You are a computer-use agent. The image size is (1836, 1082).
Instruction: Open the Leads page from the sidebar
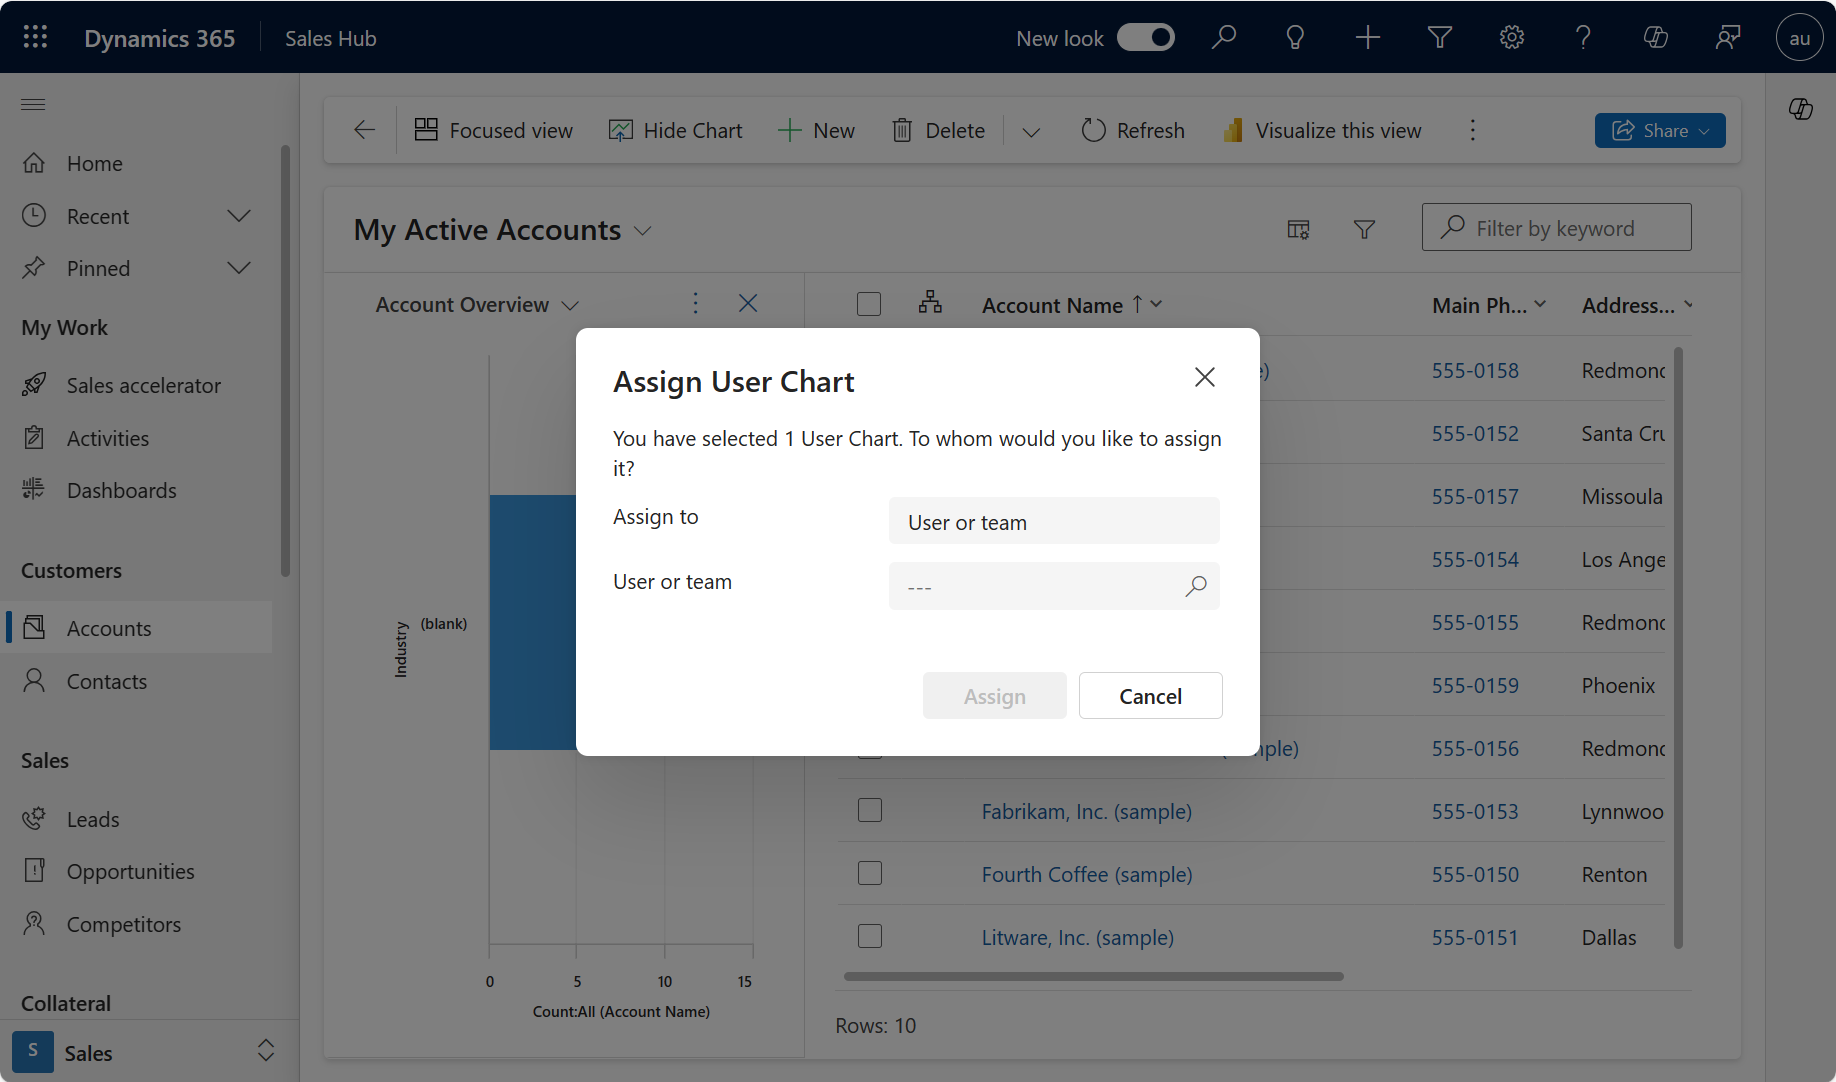93,819
